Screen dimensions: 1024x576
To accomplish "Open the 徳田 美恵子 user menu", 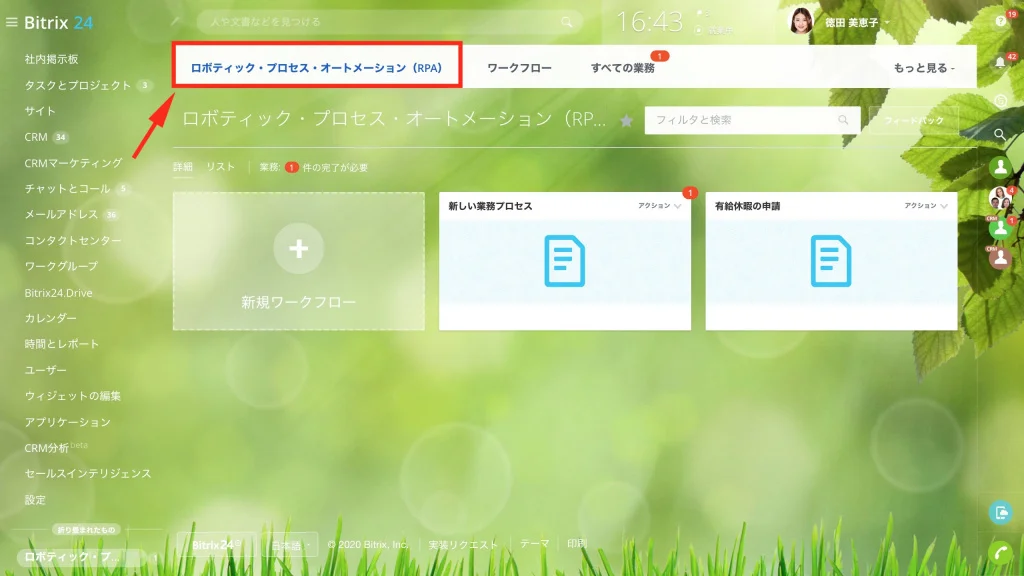I will [x=857, y=23].
